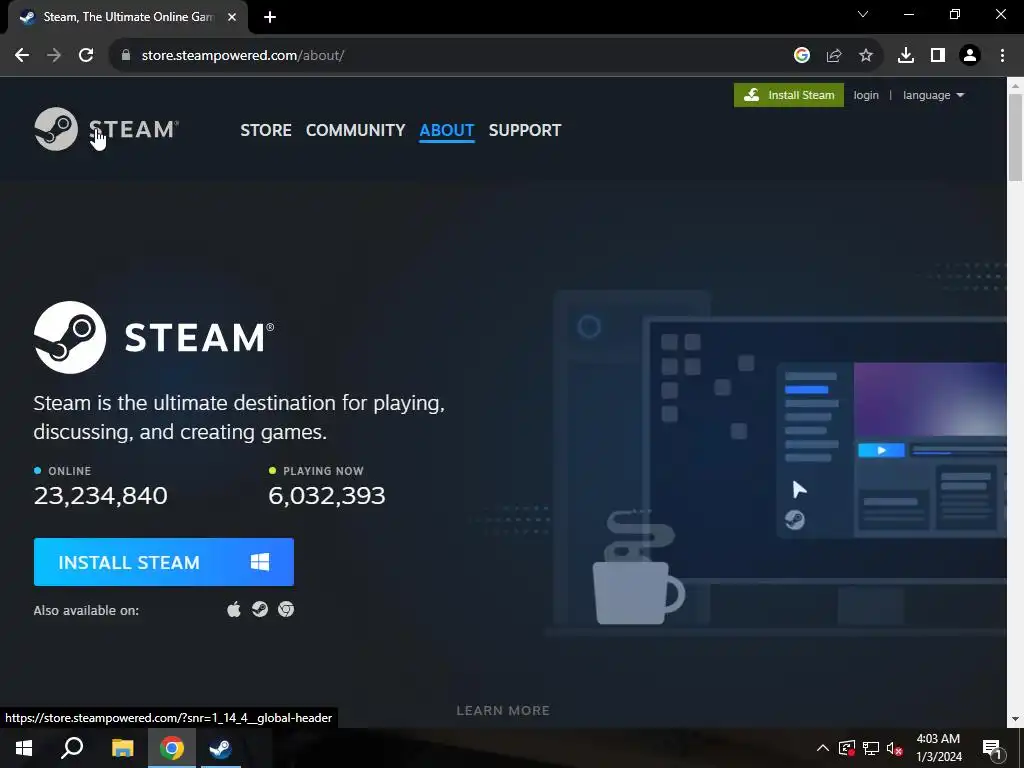Click the LEARN MORE link
1024x768 pixels.
click(x=503, y=711)
